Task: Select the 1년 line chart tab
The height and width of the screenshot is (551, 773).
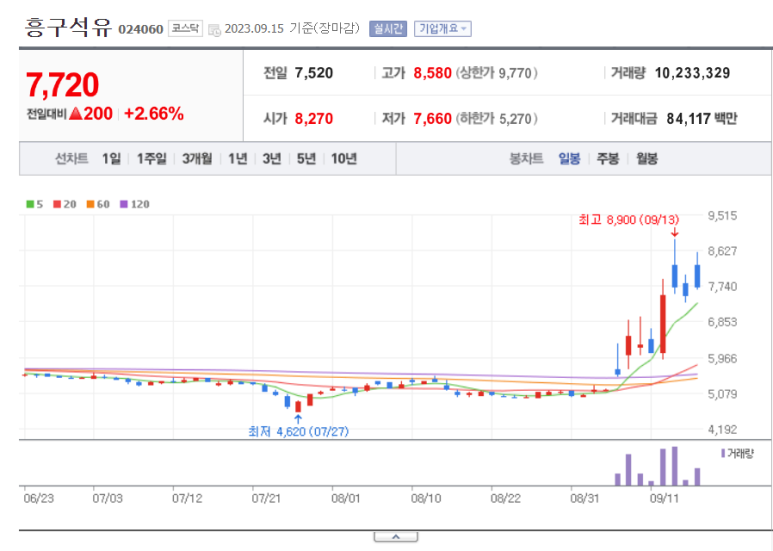Action: point(238,159)
